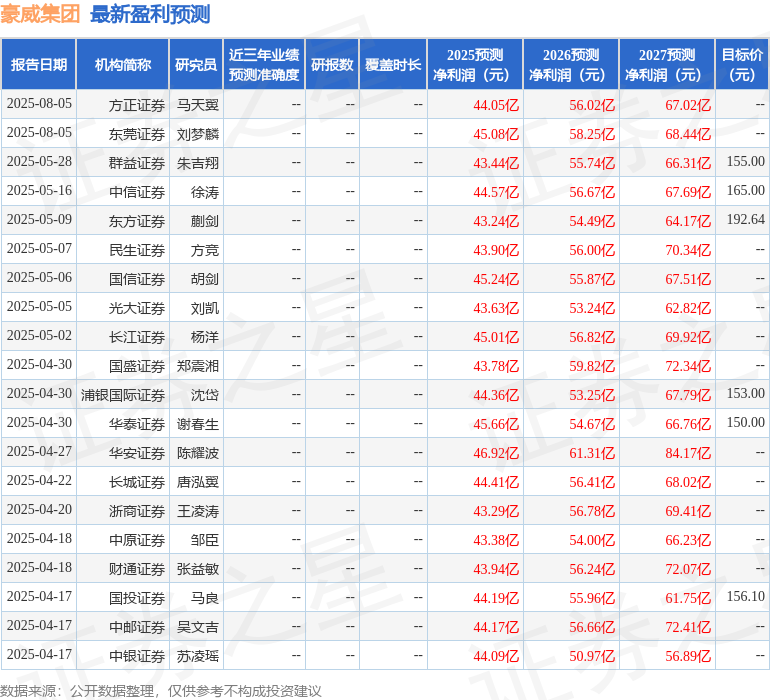Image resolution: width=770 pixels, height=700 pixels.
Task: Click the date 2025-04-22
Action: point(39,480)
